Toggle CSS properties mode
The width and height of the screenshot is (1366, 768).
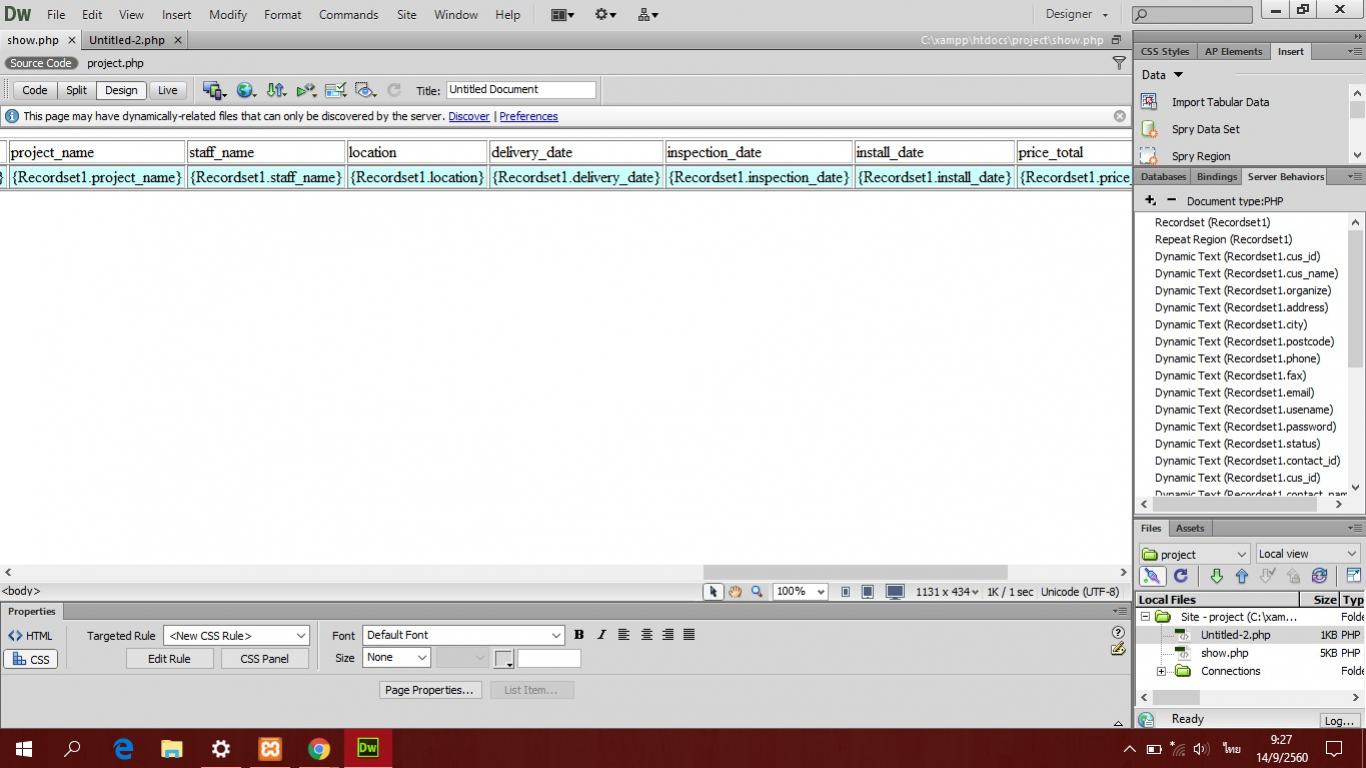pyautogui.click(x=31, y=659)
